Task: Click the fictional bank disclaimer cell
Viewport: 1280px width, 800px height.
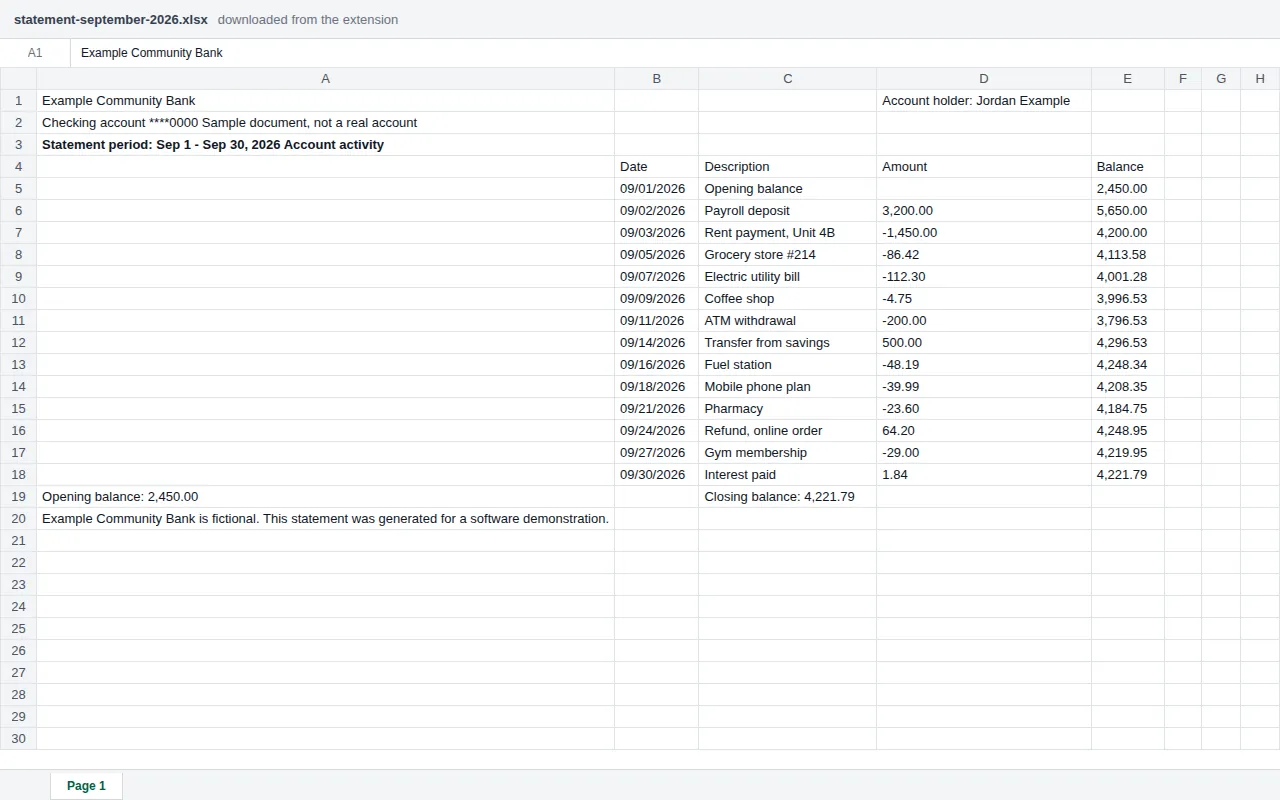Action: click(325, 519)
